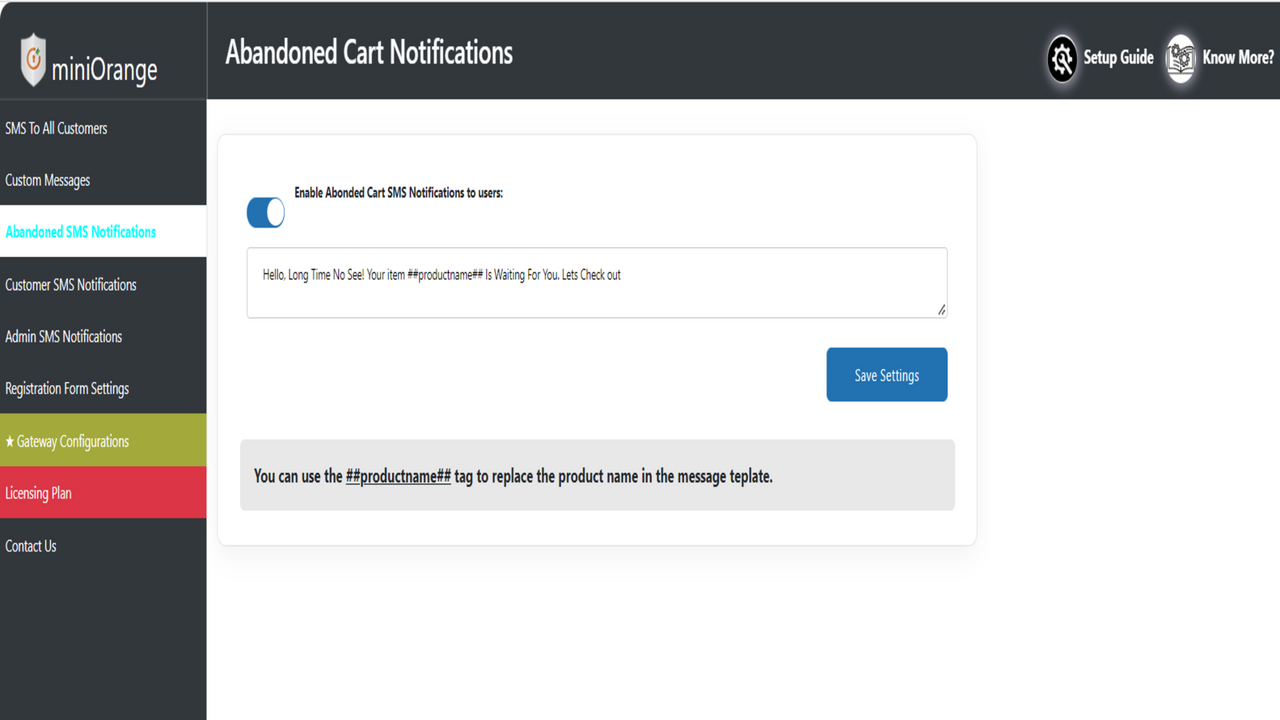
Task: Click the Setup Guide text link
Action: (1118, 58)
